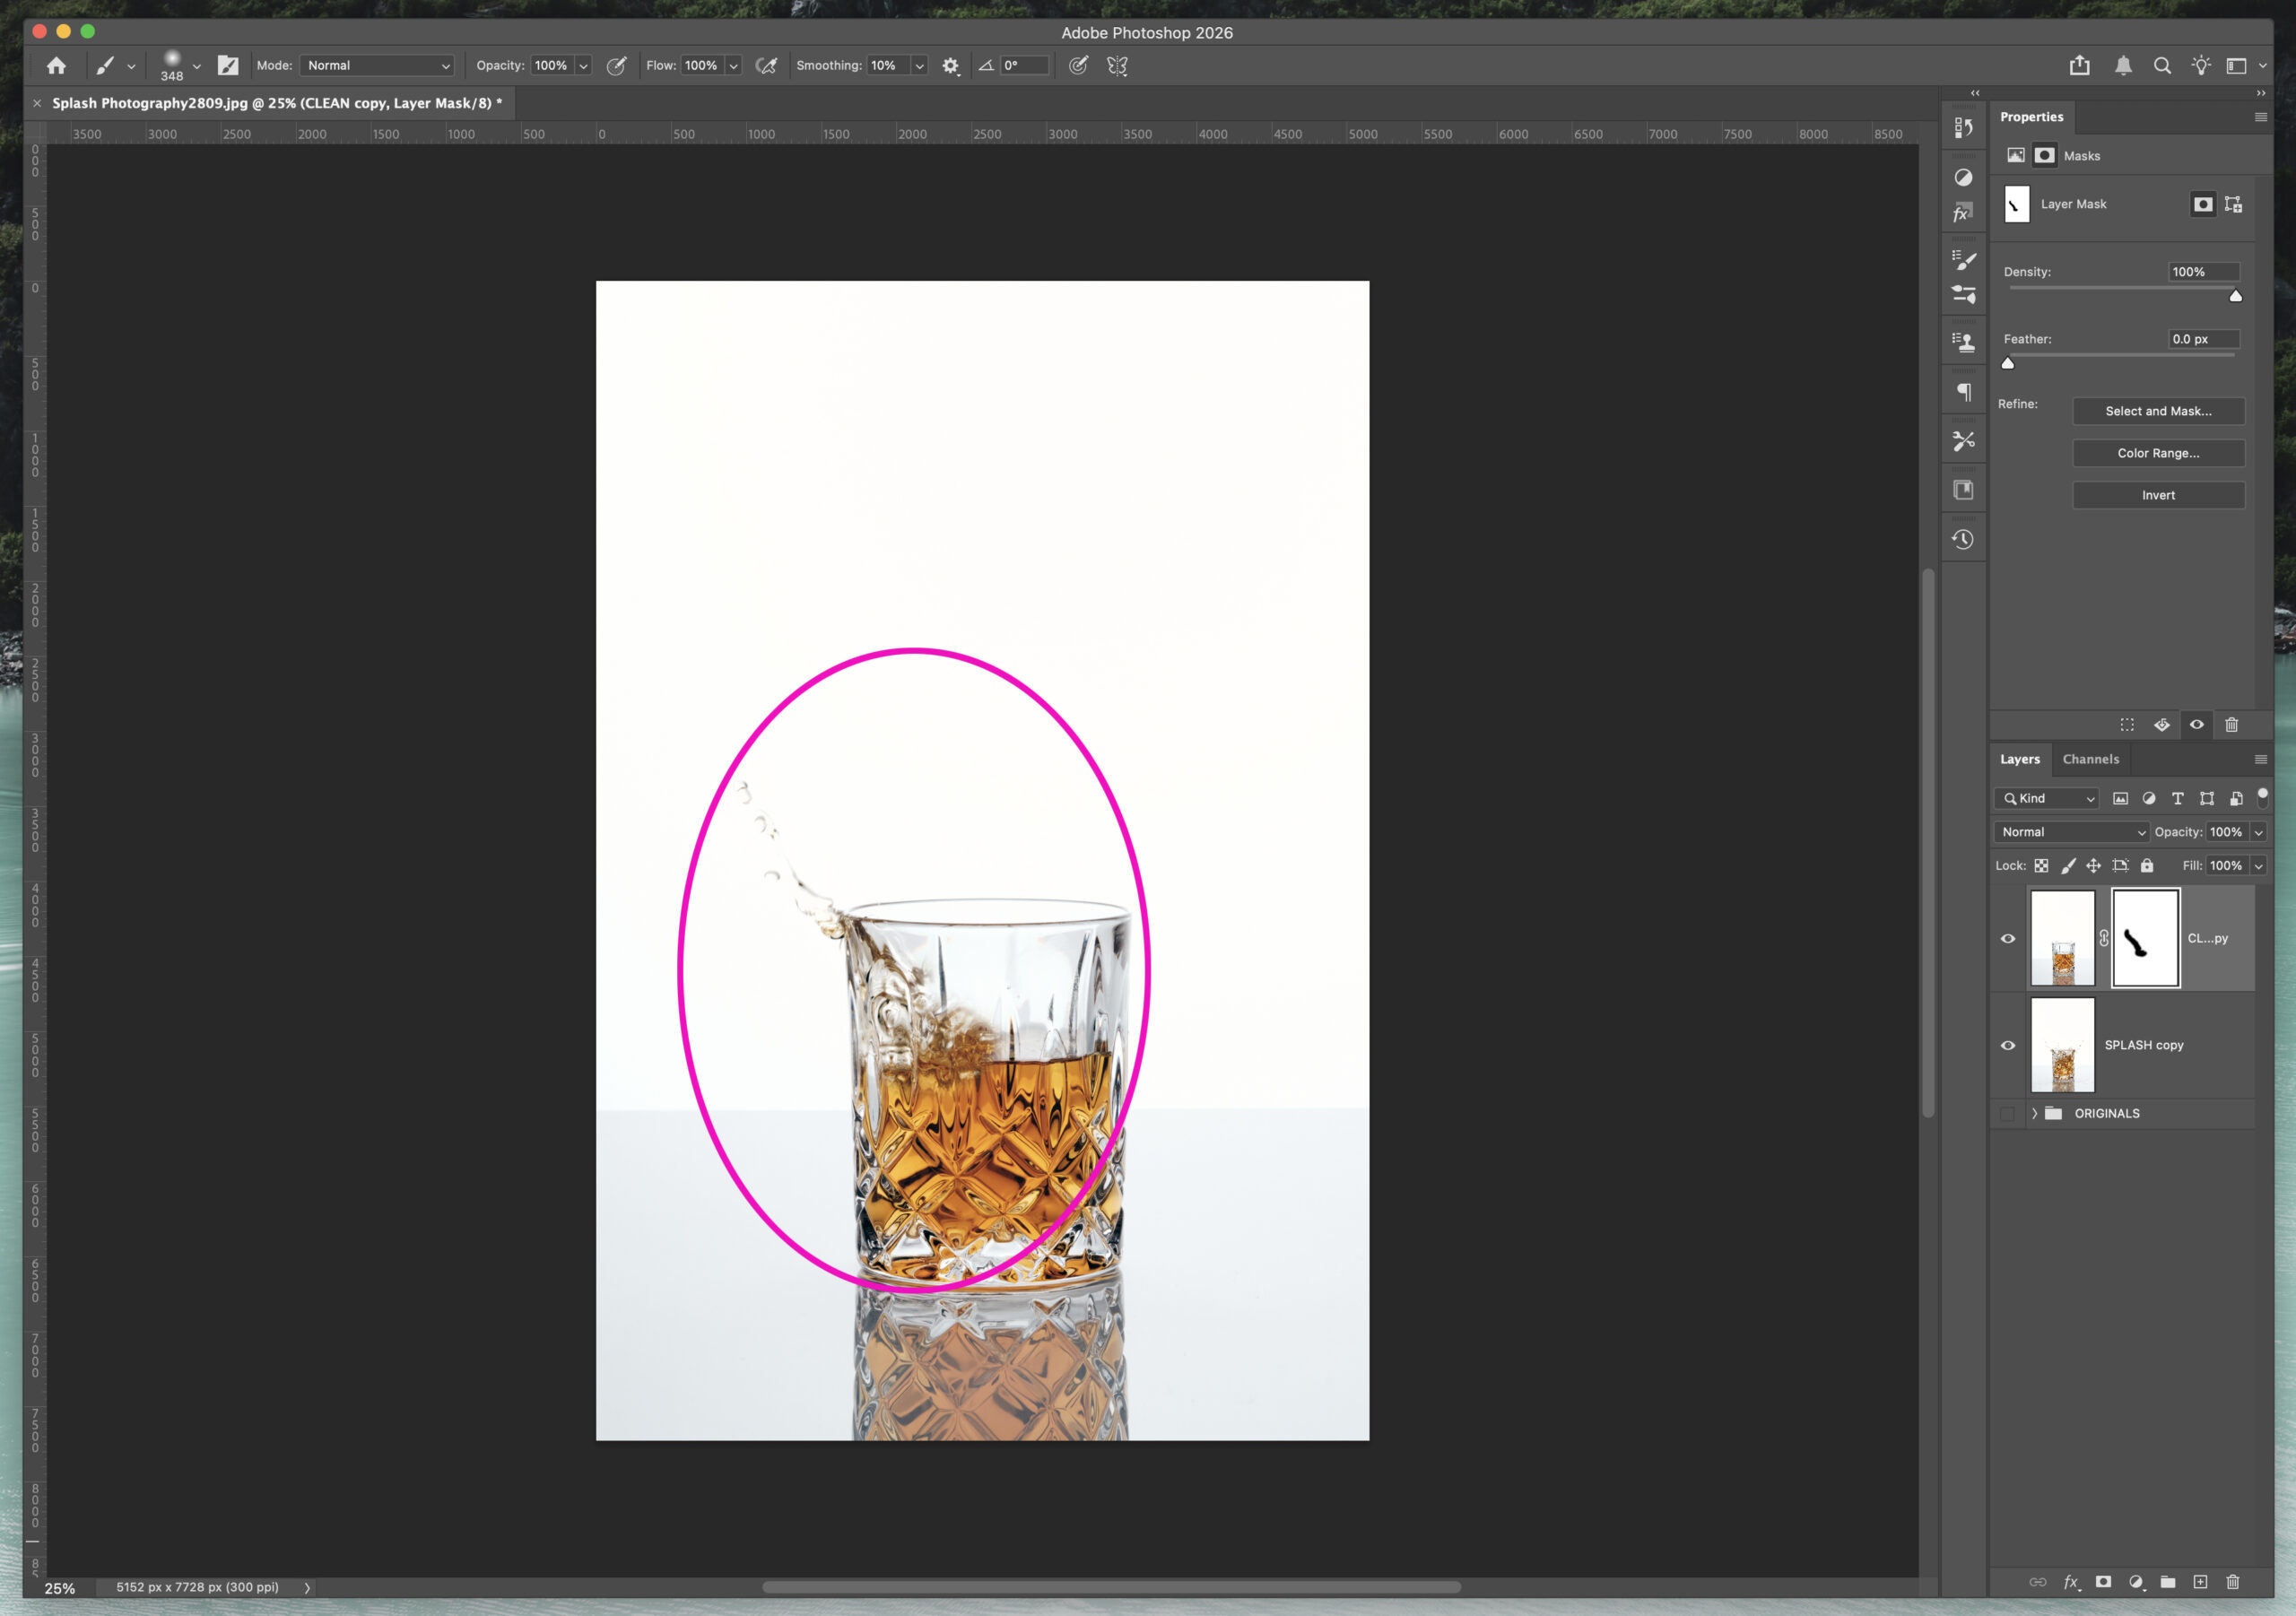2296x1616 pixels.
Task: Open the Layer Styles fx panel icon
Action: 1963,211
